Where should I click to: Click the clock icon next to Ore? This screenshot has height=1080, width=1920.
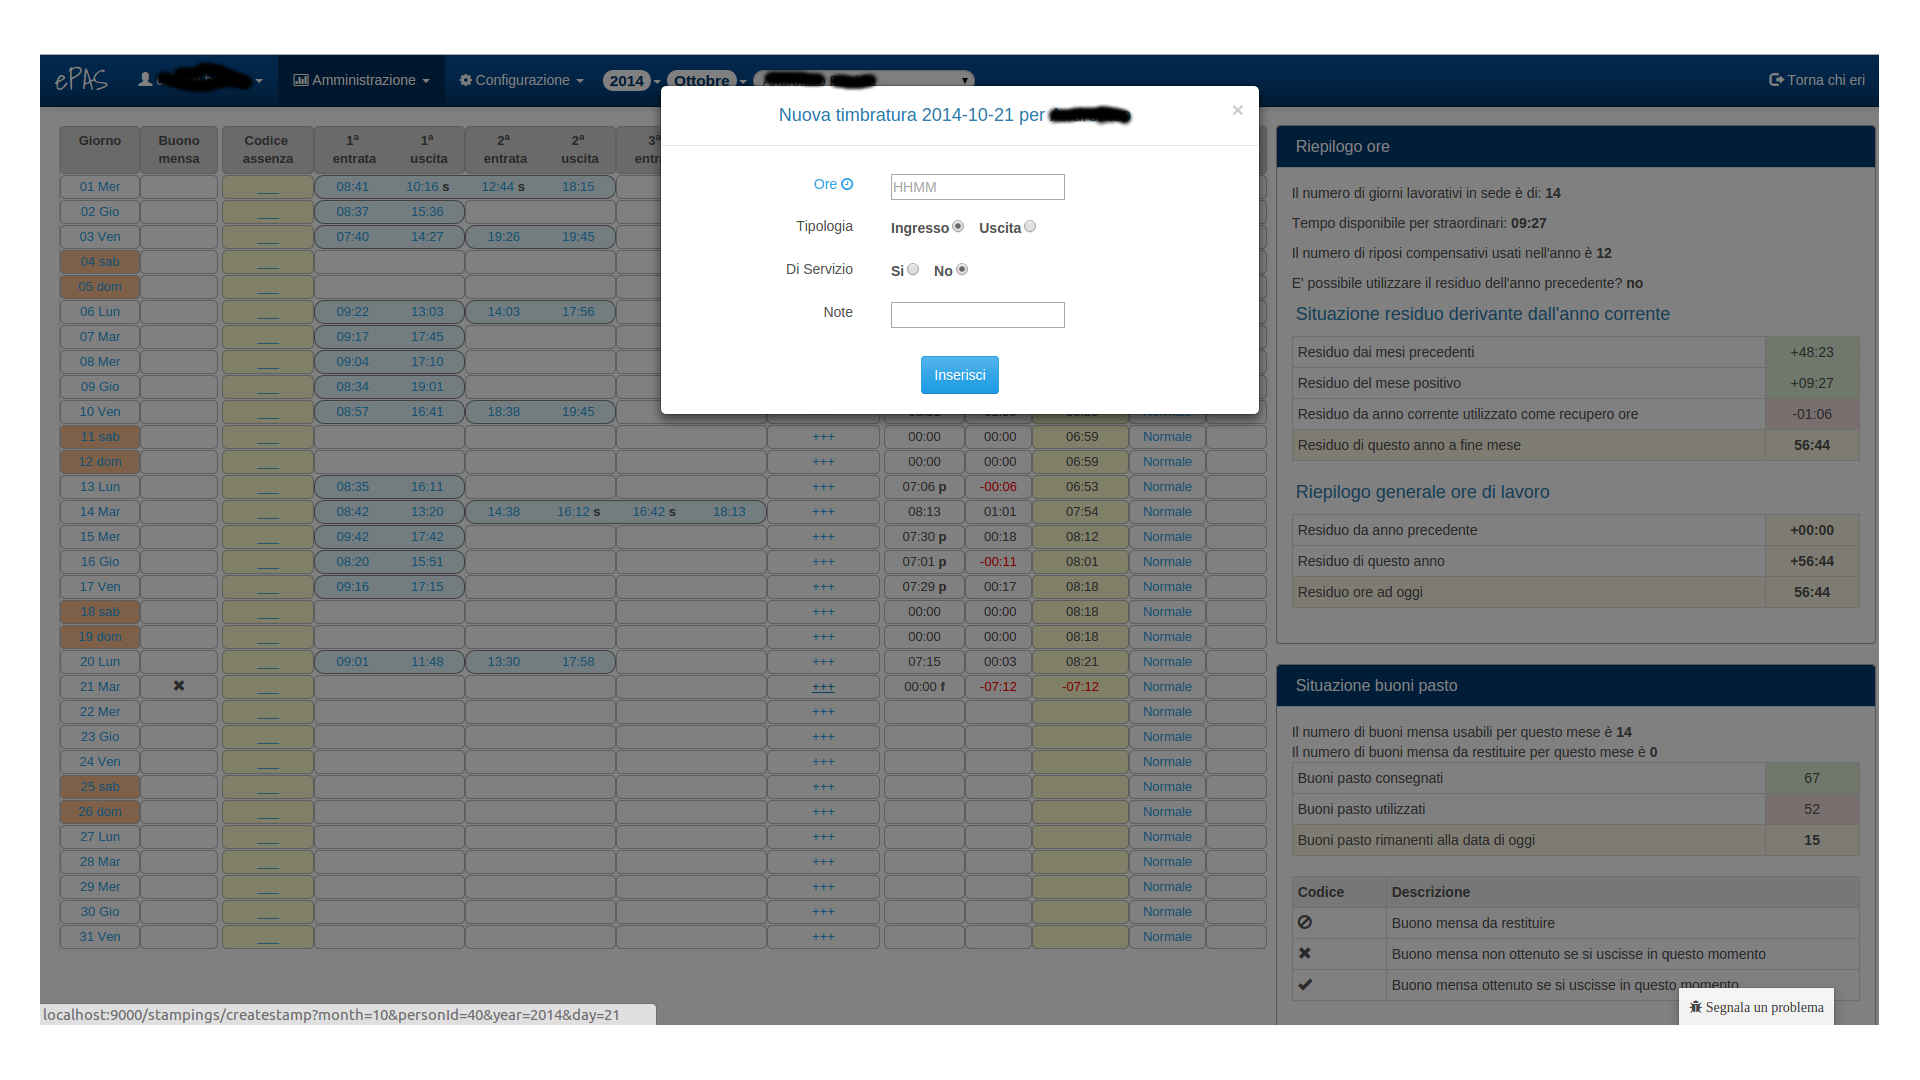click(847, 184)
